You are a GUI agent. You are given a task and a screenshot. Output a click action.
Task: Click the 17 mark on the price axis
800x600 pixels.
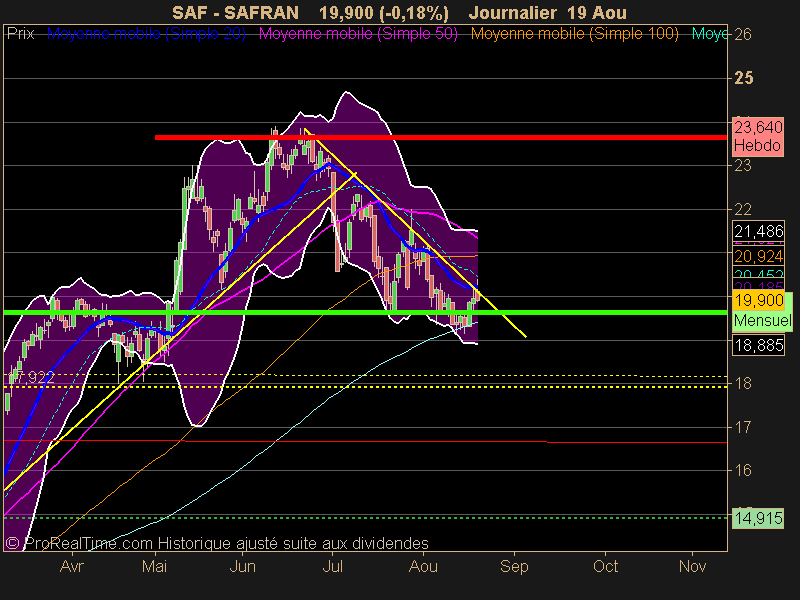point(743,427)
